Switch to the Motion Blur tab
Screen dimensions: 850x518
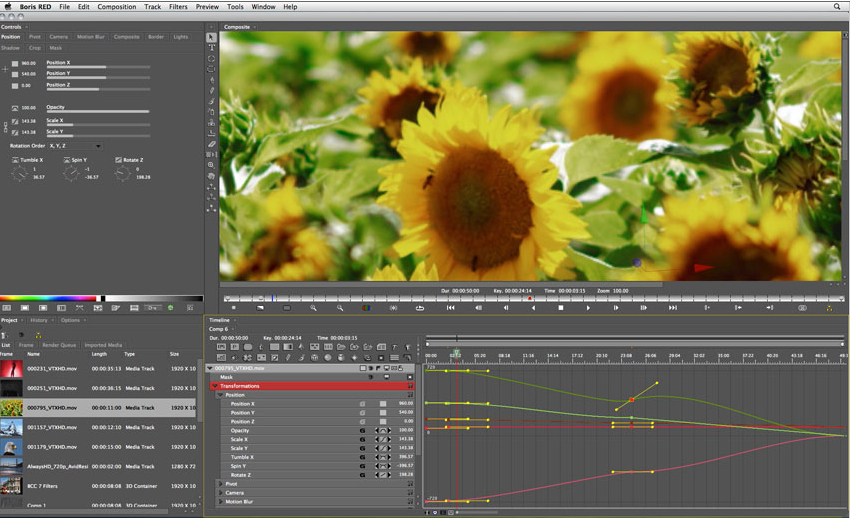91,37
